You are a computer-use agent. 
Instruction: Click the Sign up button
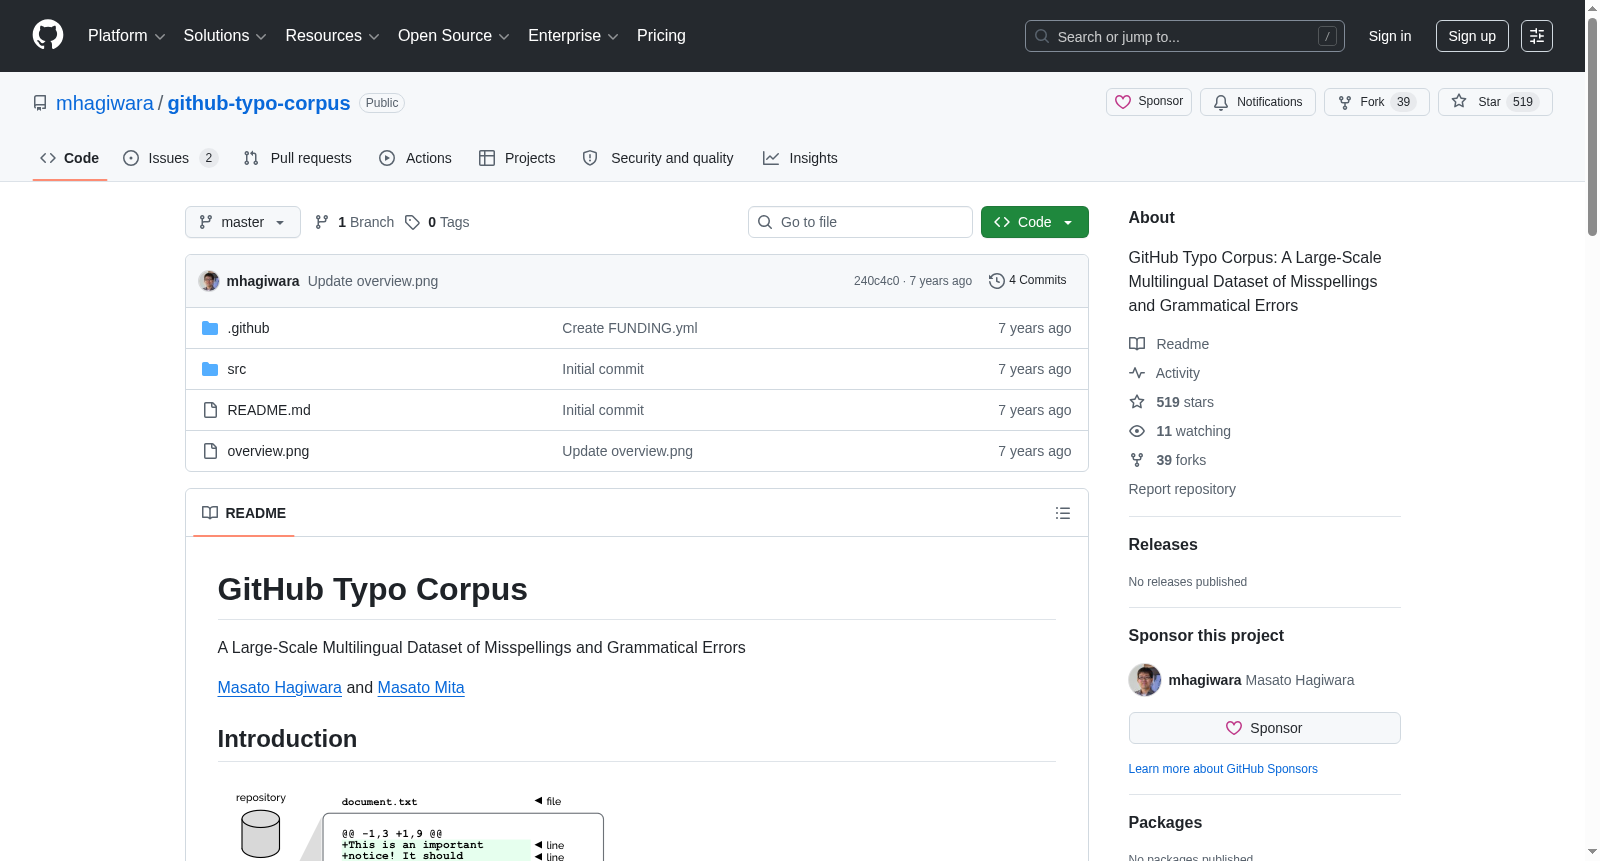pos(1472,36)
